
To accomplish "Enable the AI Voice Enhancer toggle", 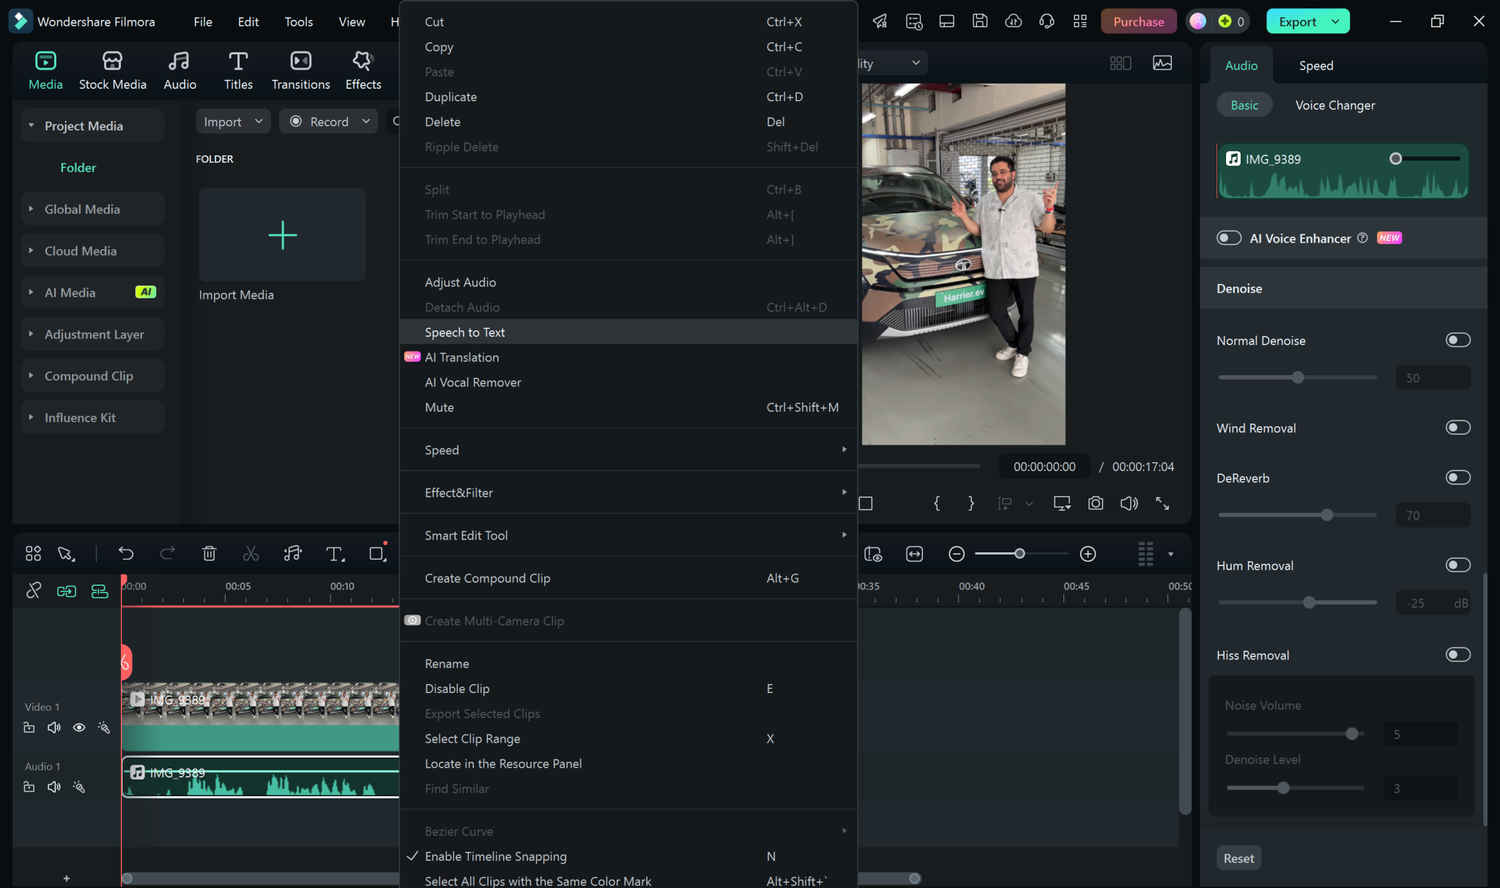I will [1228, 237].
